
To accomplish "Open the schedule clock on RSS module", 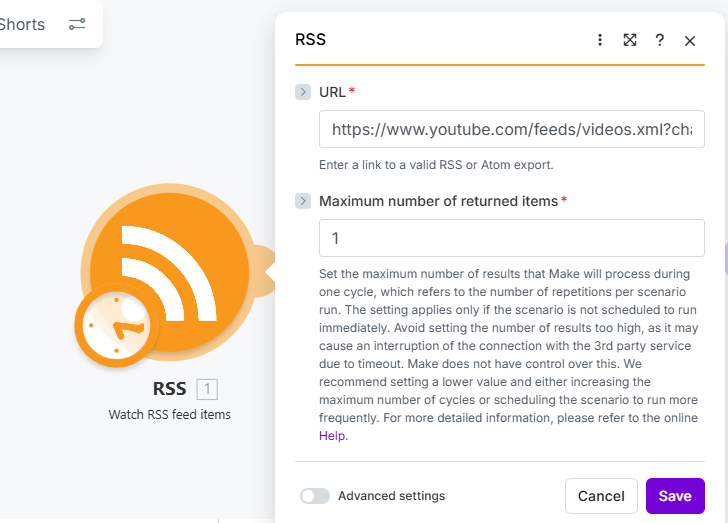I will click(116, 325).
